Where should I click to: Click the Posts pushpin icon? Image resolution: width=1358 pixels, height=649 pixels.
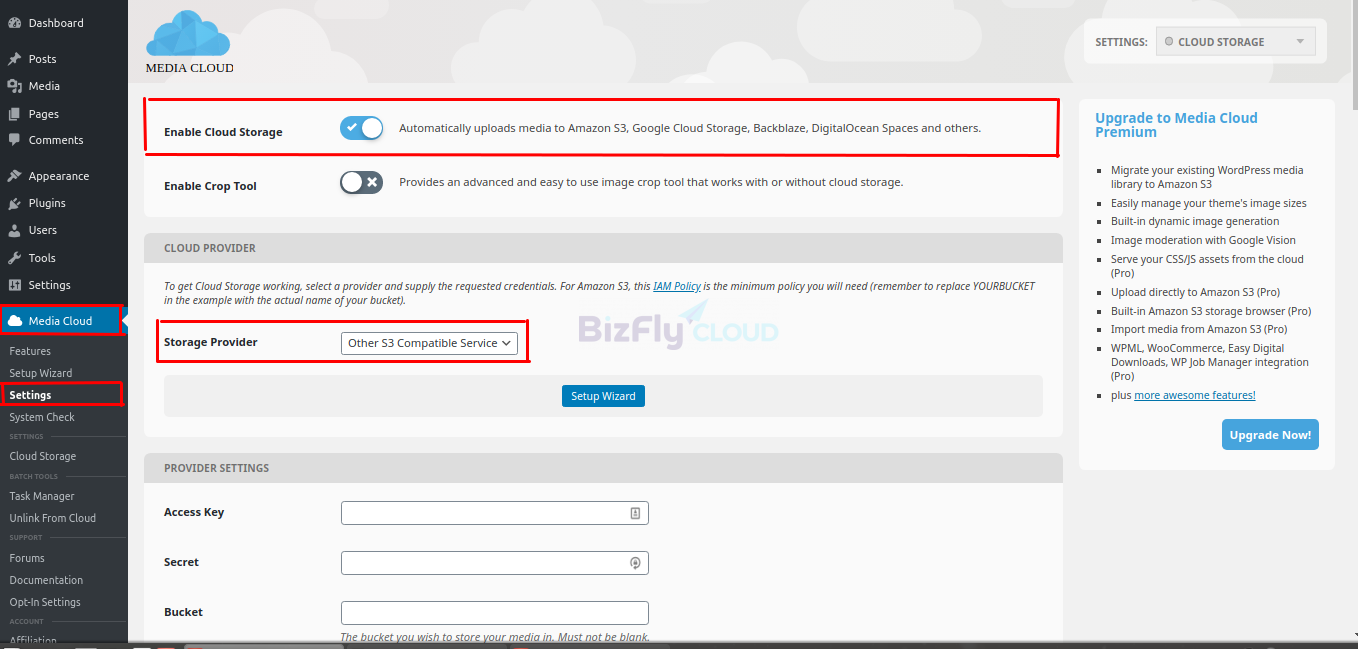14,59
